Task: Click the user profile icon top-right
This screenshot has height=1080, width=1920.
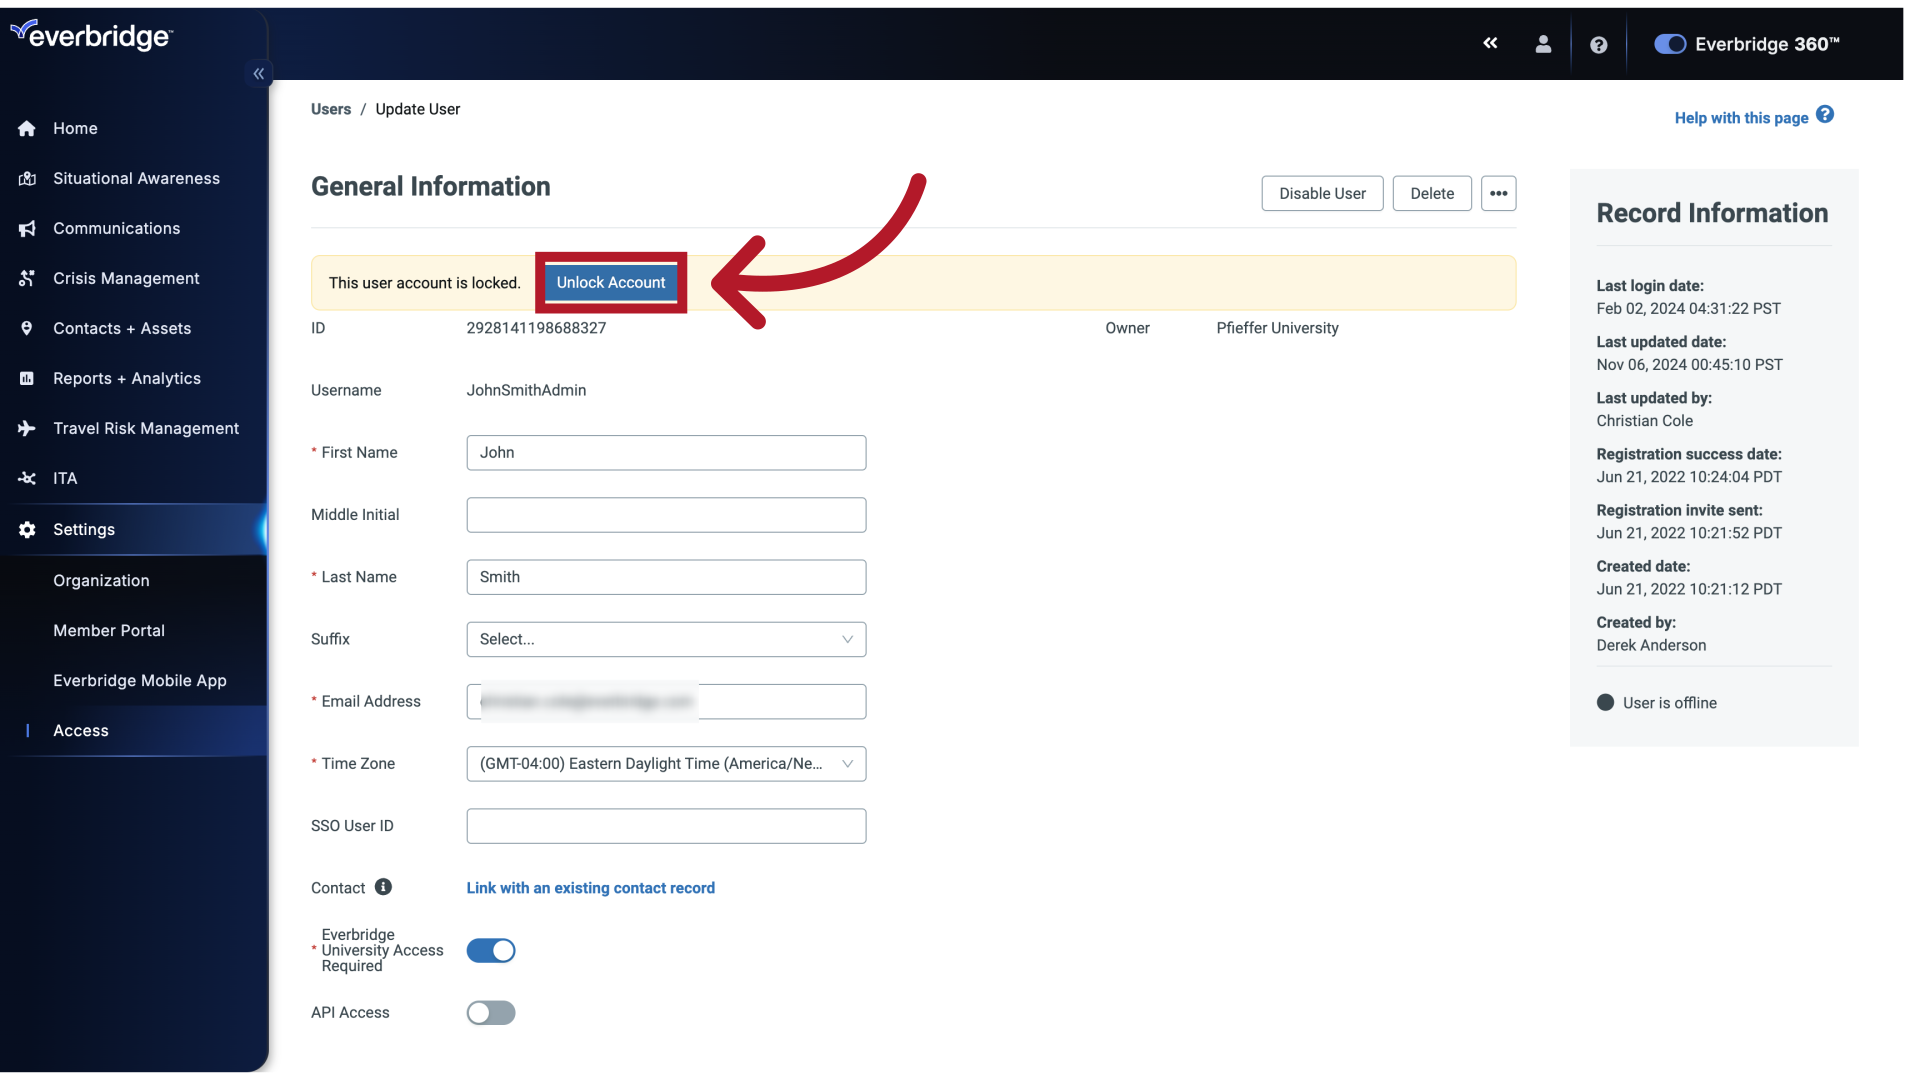Action: tap(1543, 44)
